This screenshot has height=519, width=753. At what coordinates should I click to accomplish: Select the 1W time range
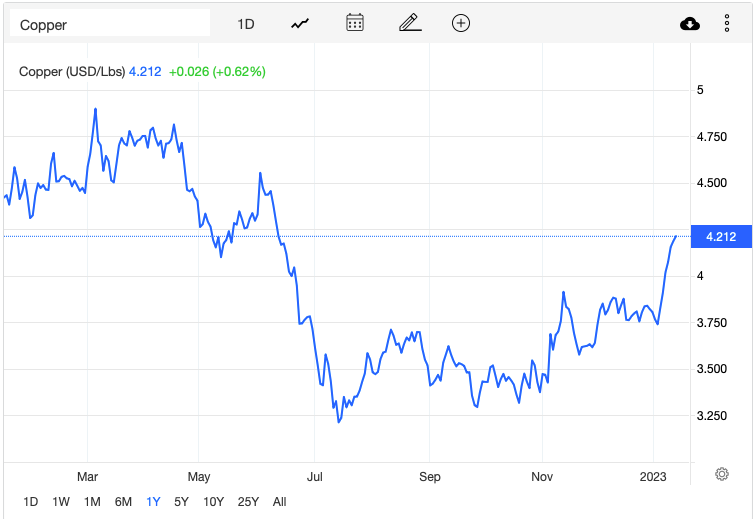point(61,502)
